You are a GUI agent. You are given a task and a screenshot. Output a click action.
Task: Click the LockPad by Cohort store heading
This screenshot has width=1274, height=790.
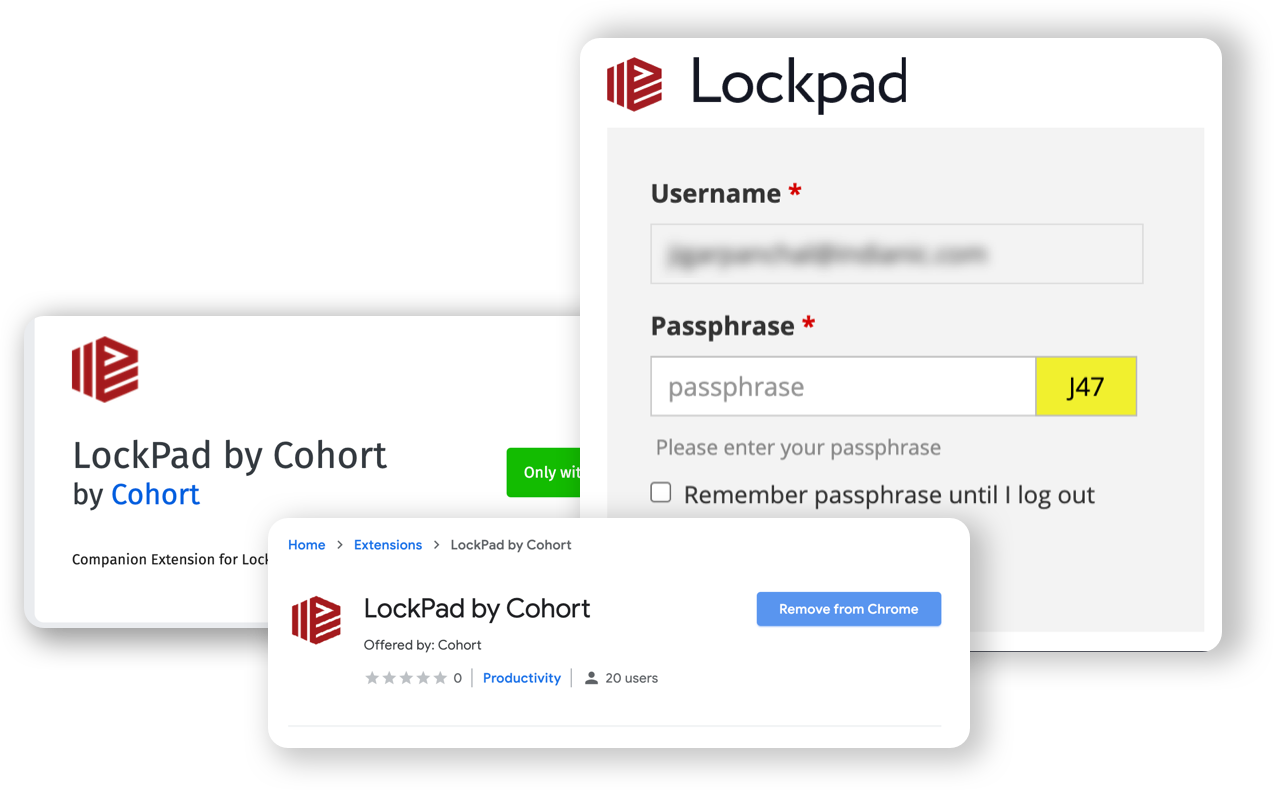click(477, 608)
